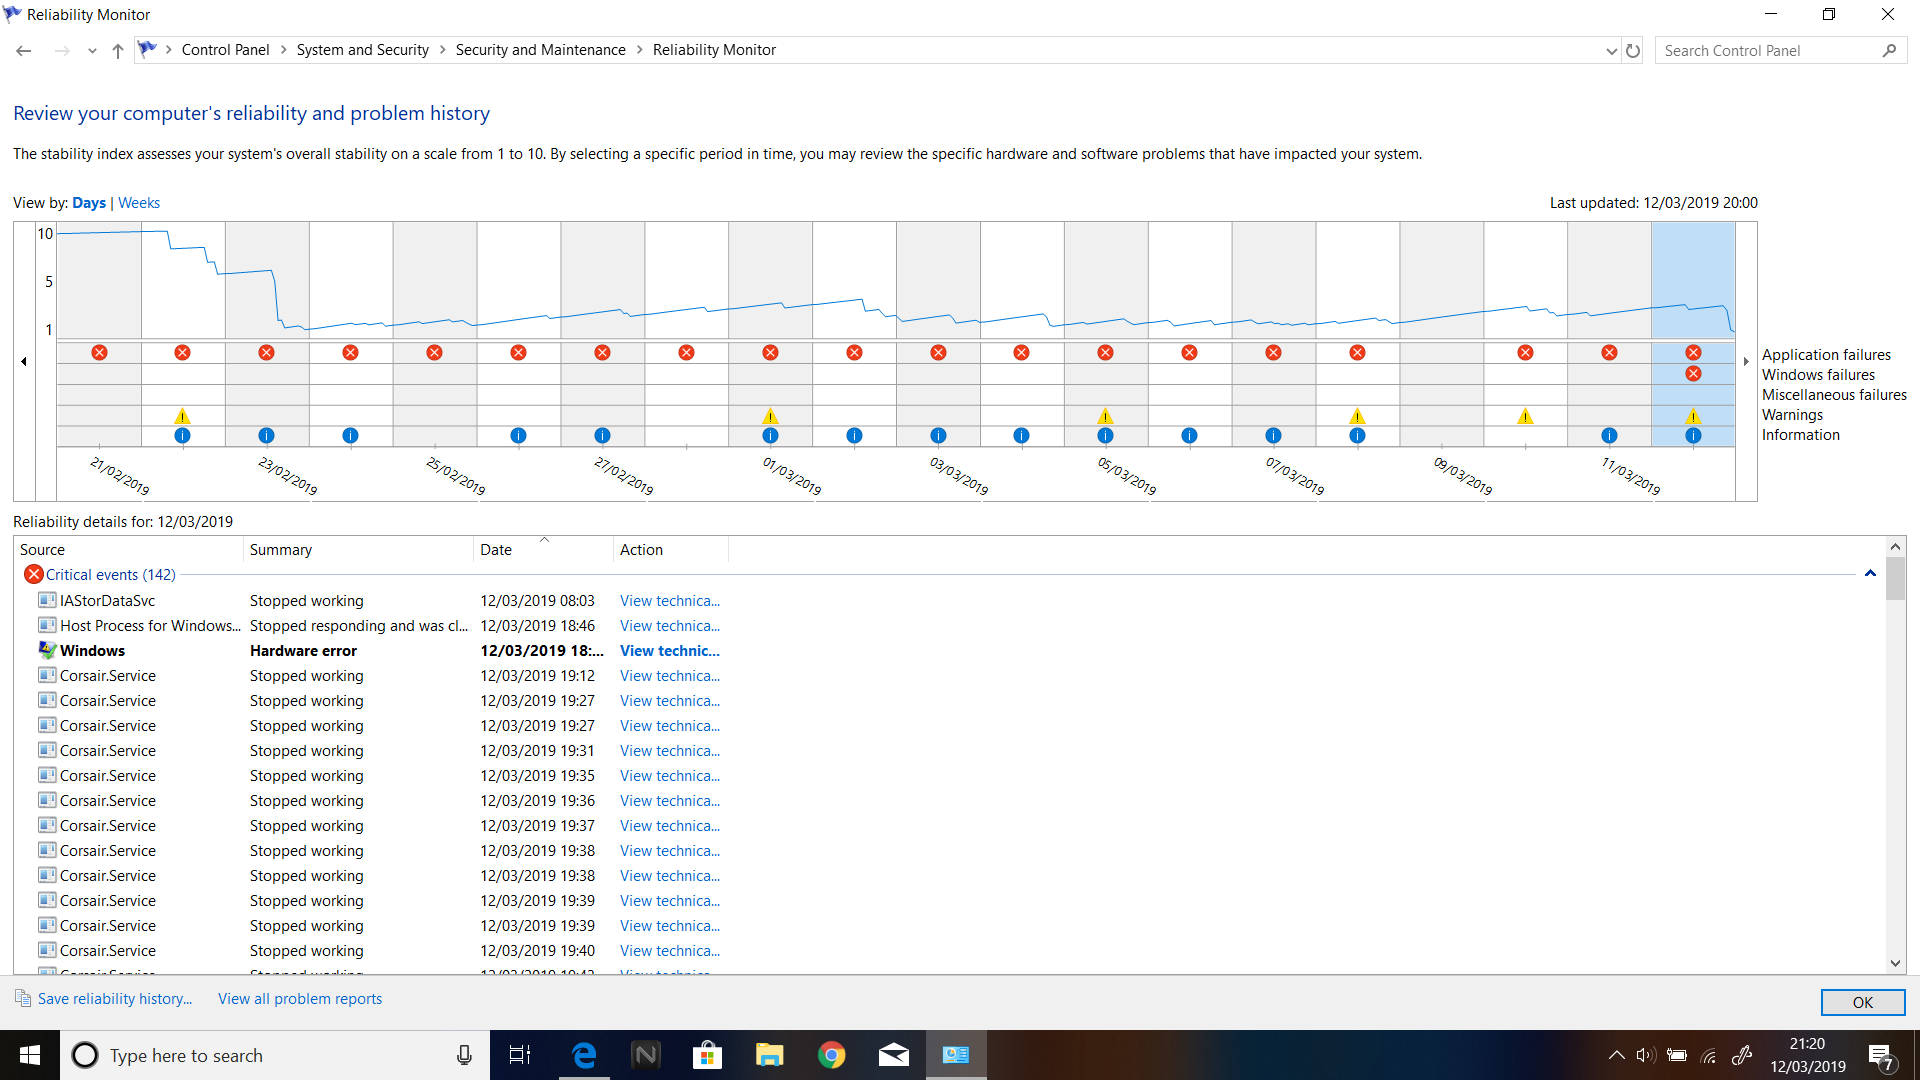Open the taskbar clock and date

coord(1808,1055)
